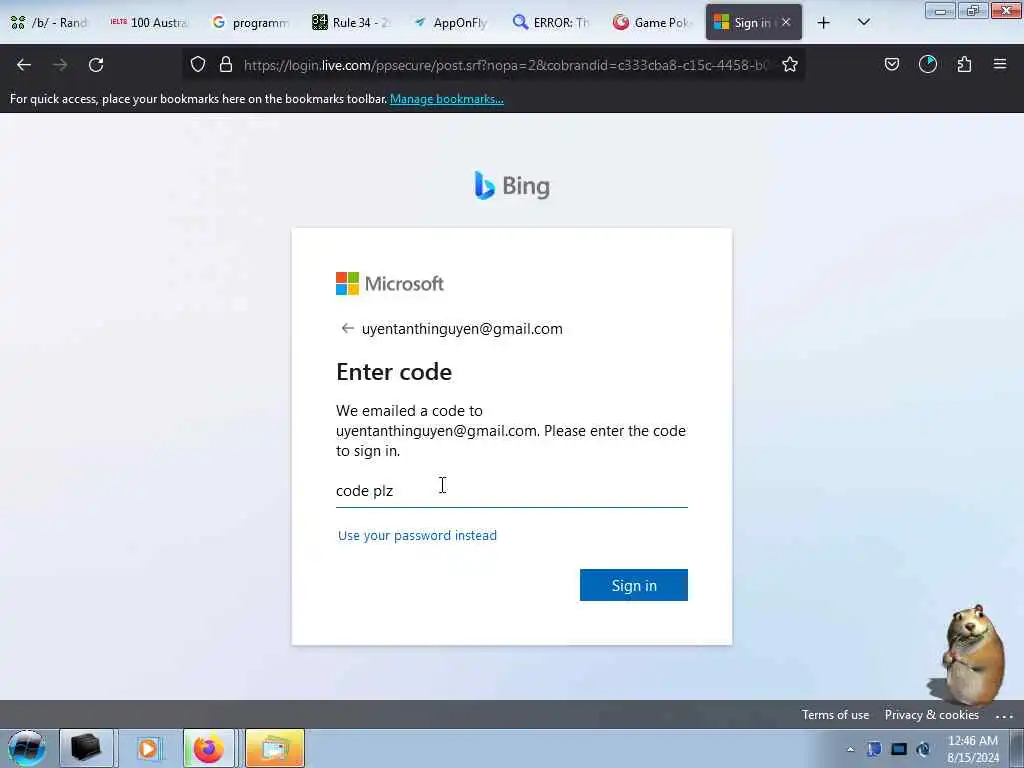The width and height of the screenshot is (1024, 768).
Task: Click Use your password instead
Action: click(x=417, y=536)
